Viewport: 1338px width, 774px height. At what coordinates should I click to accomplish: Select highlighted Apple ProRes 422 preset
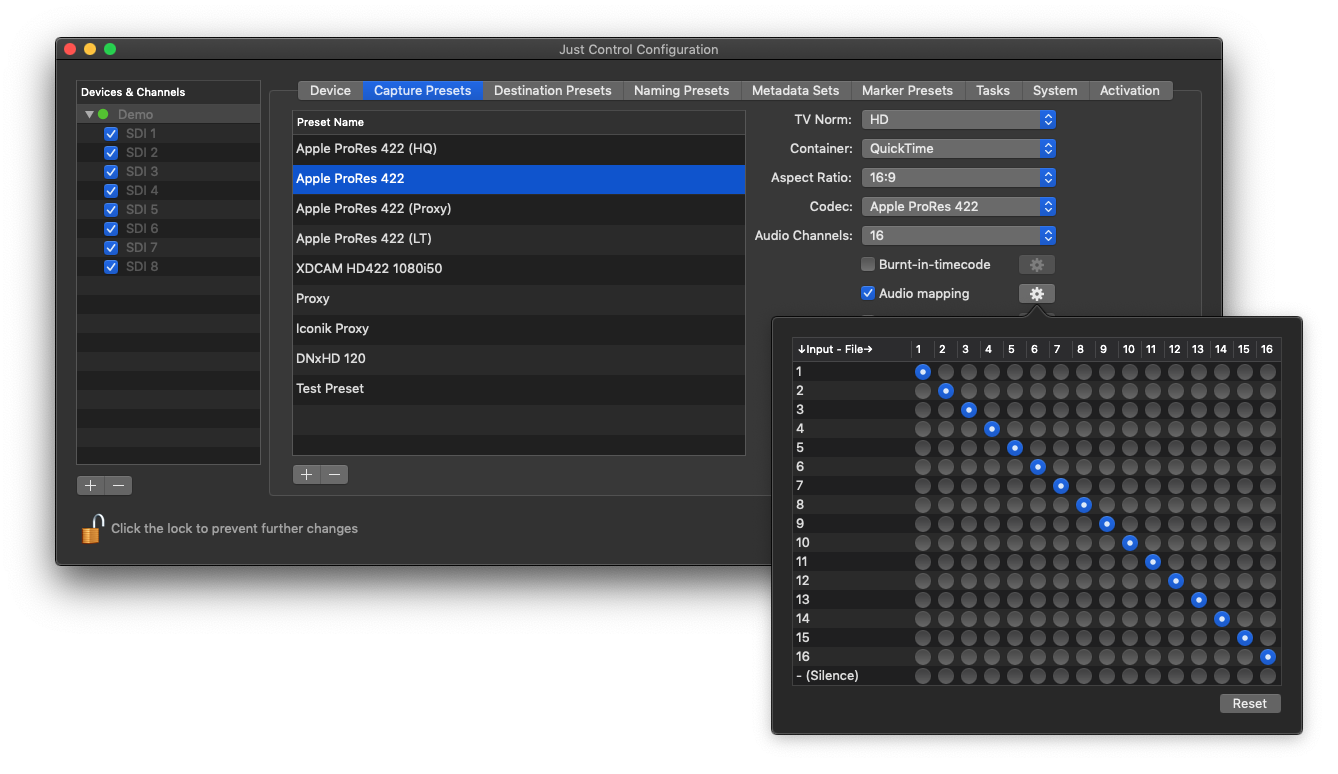tap(519, 179)
